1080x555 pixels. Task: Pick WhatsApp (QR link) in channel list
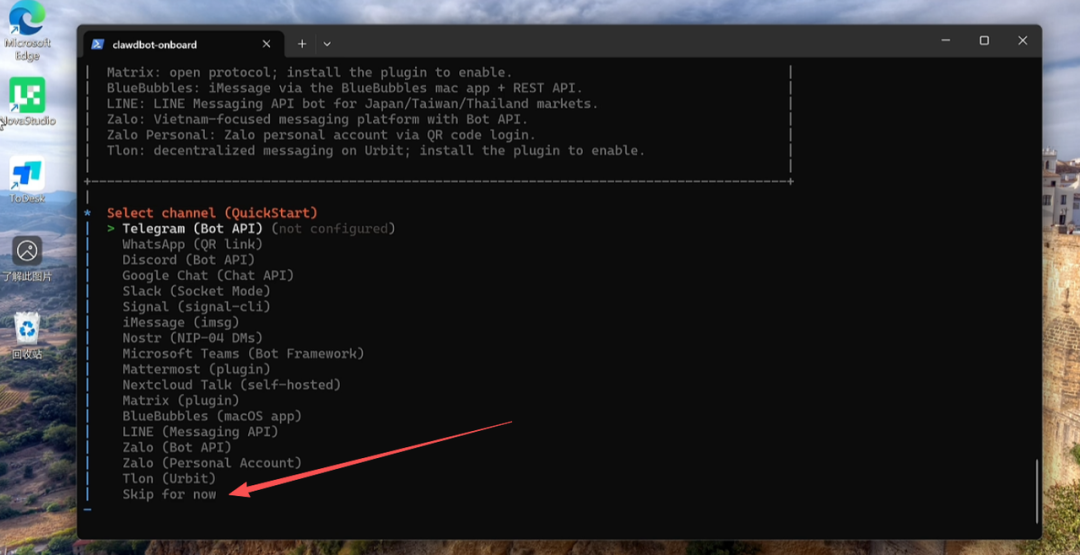pyautogui.click(x=192, y=244)
